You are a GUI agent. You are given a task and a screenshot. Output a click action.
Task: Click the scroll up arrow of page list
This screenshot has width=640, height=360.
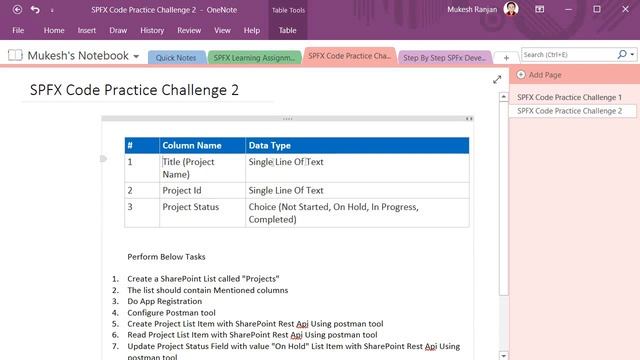pos(504,97)
